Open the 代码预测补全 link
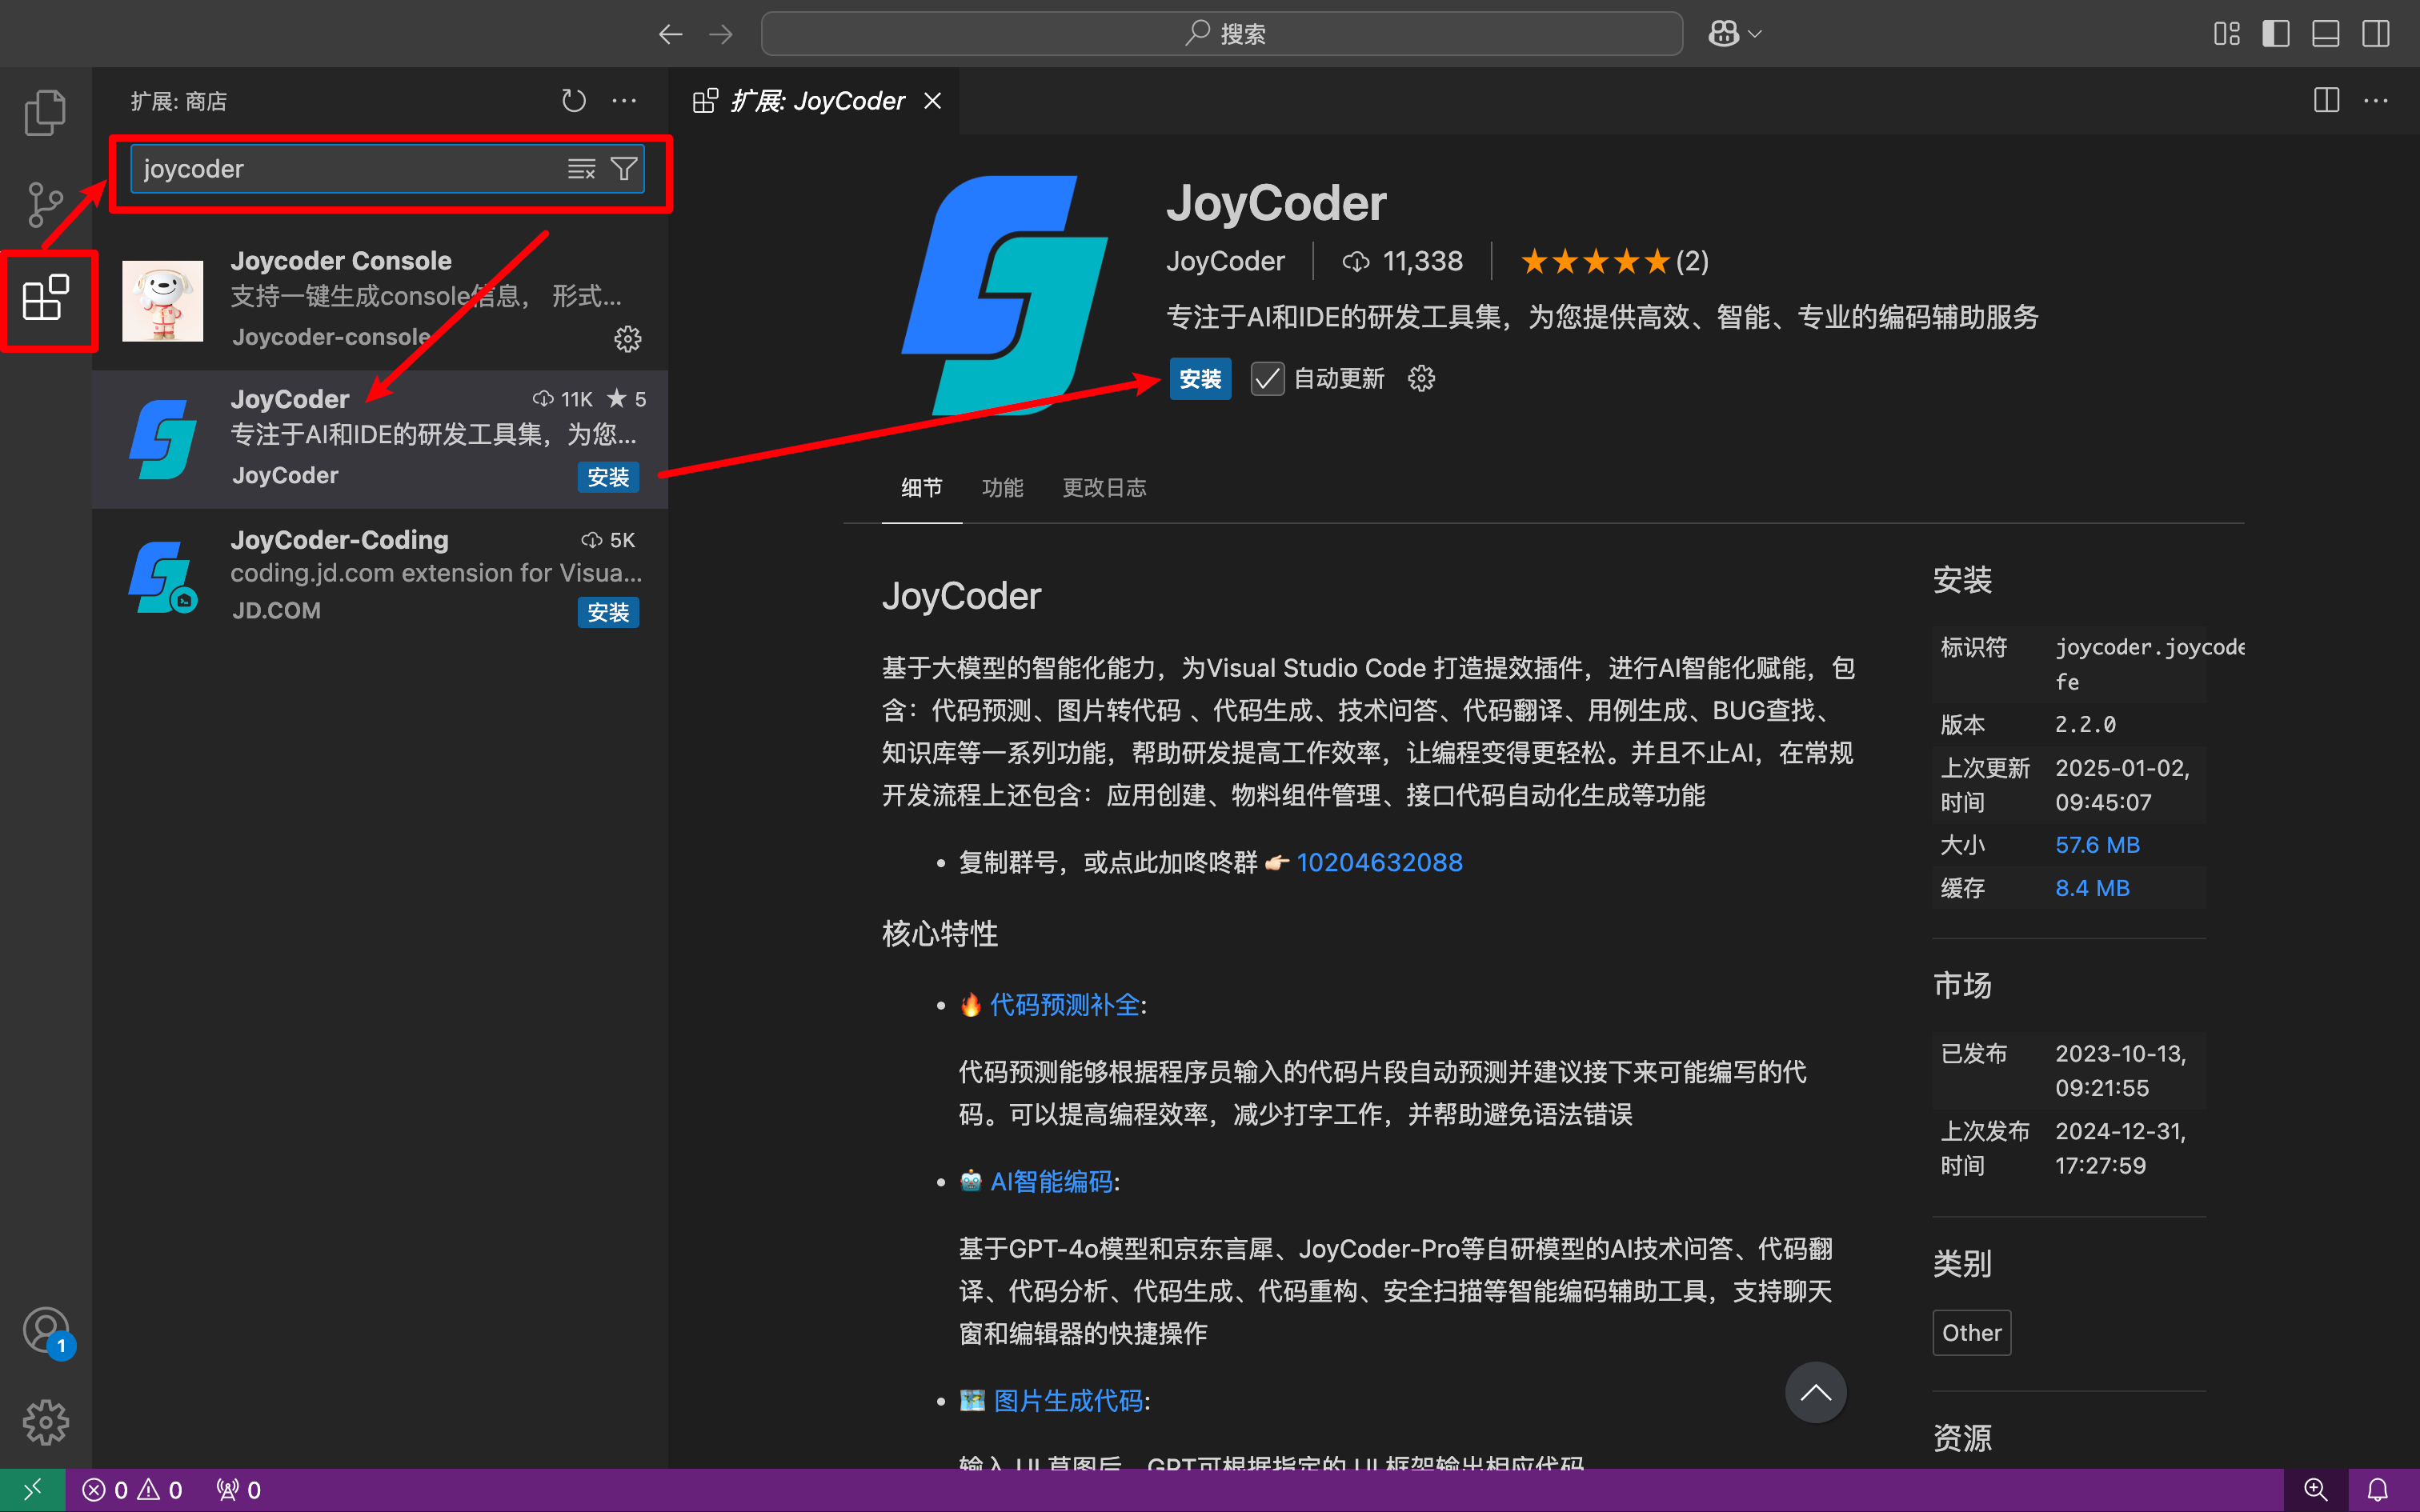 point(1064,1005)
